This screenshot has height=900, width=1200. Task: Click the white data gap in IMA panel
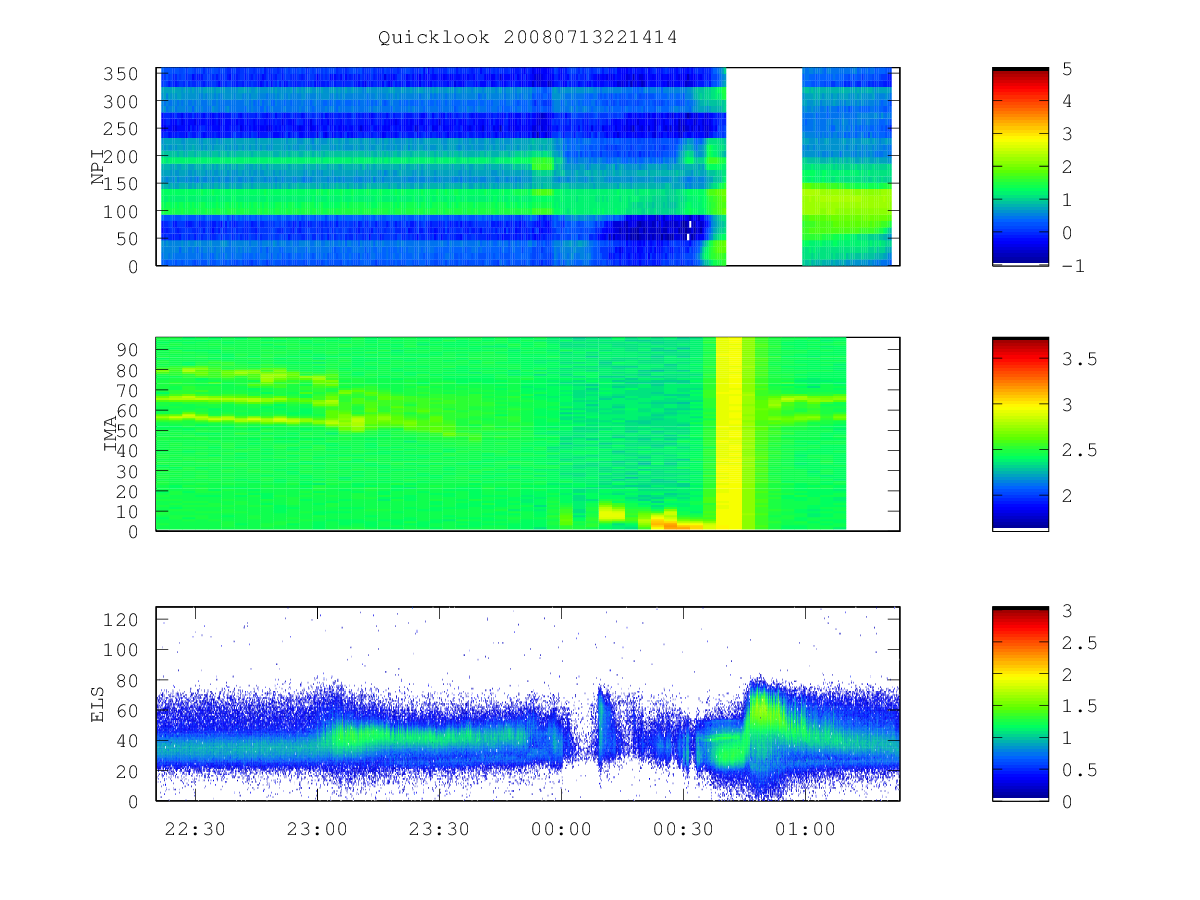point(873,434)
